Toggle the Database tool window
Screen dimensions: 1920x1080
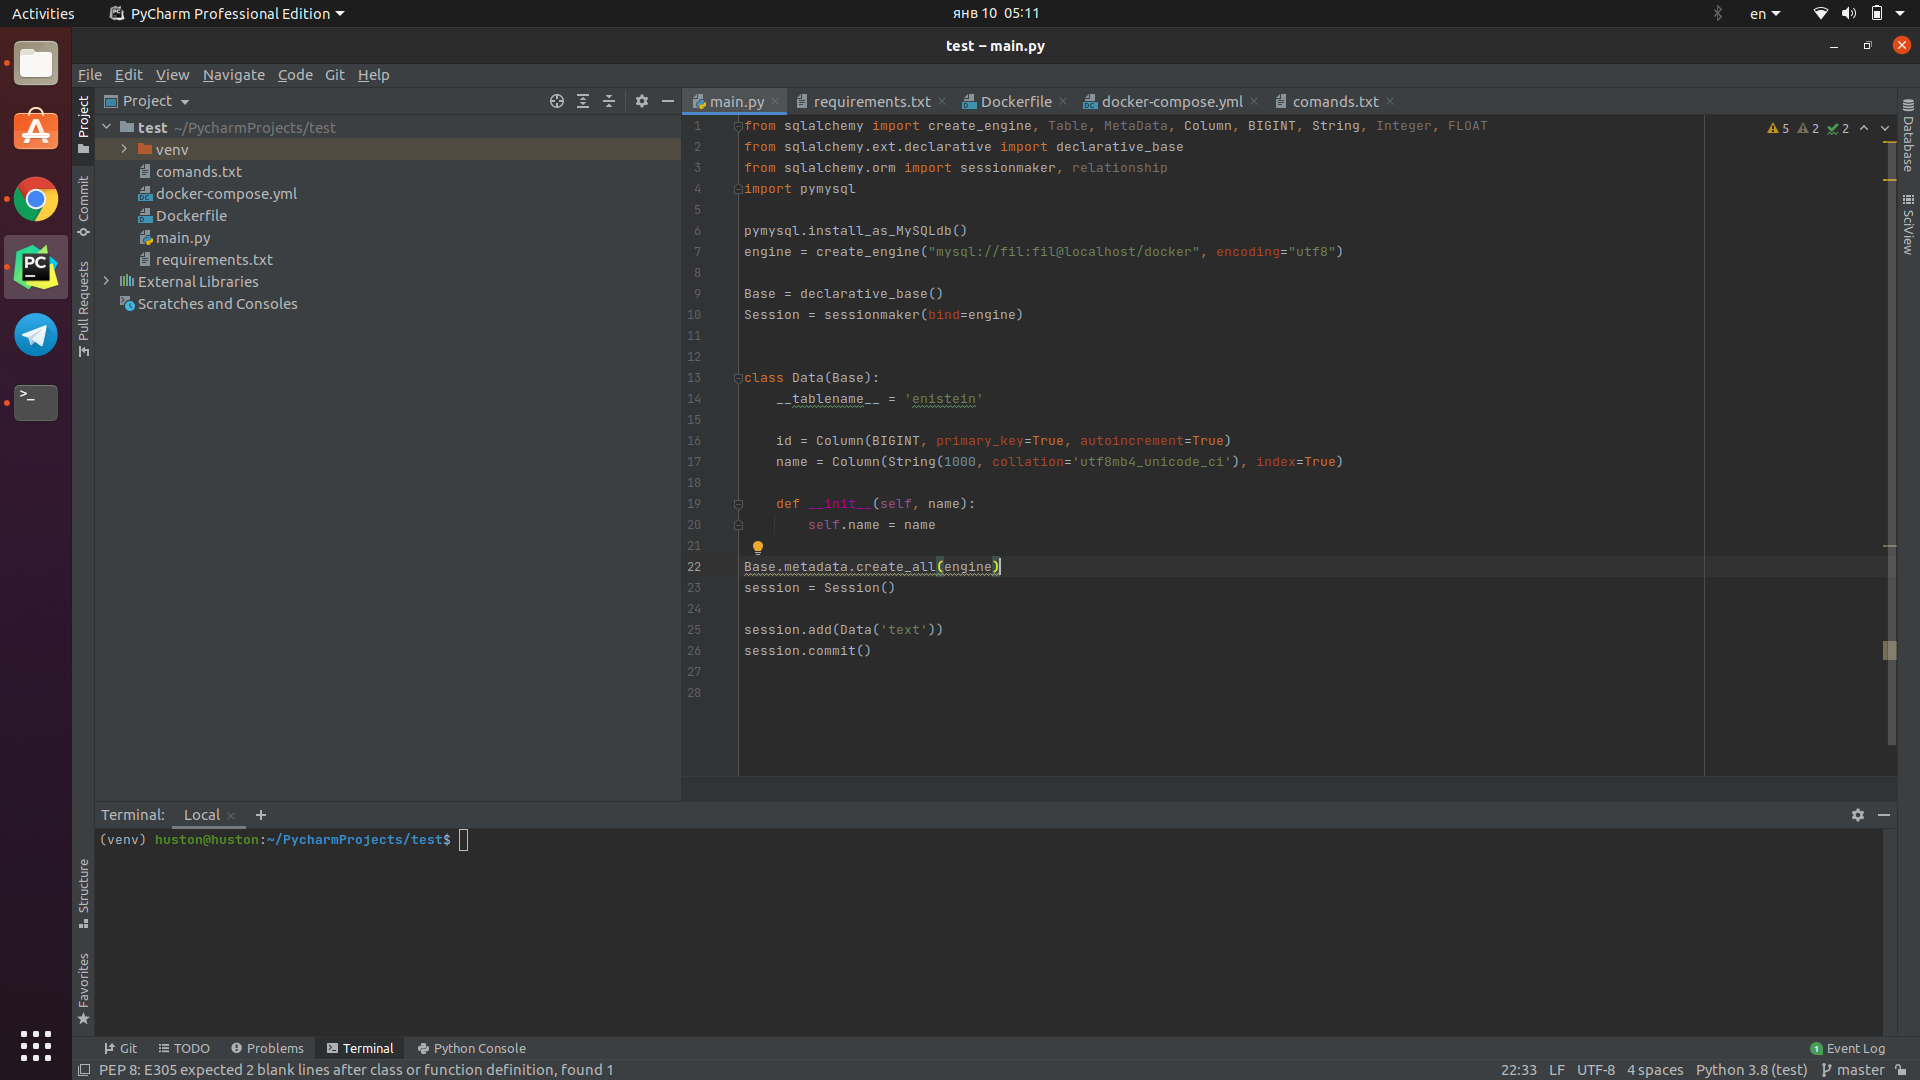click(1908, 136)
